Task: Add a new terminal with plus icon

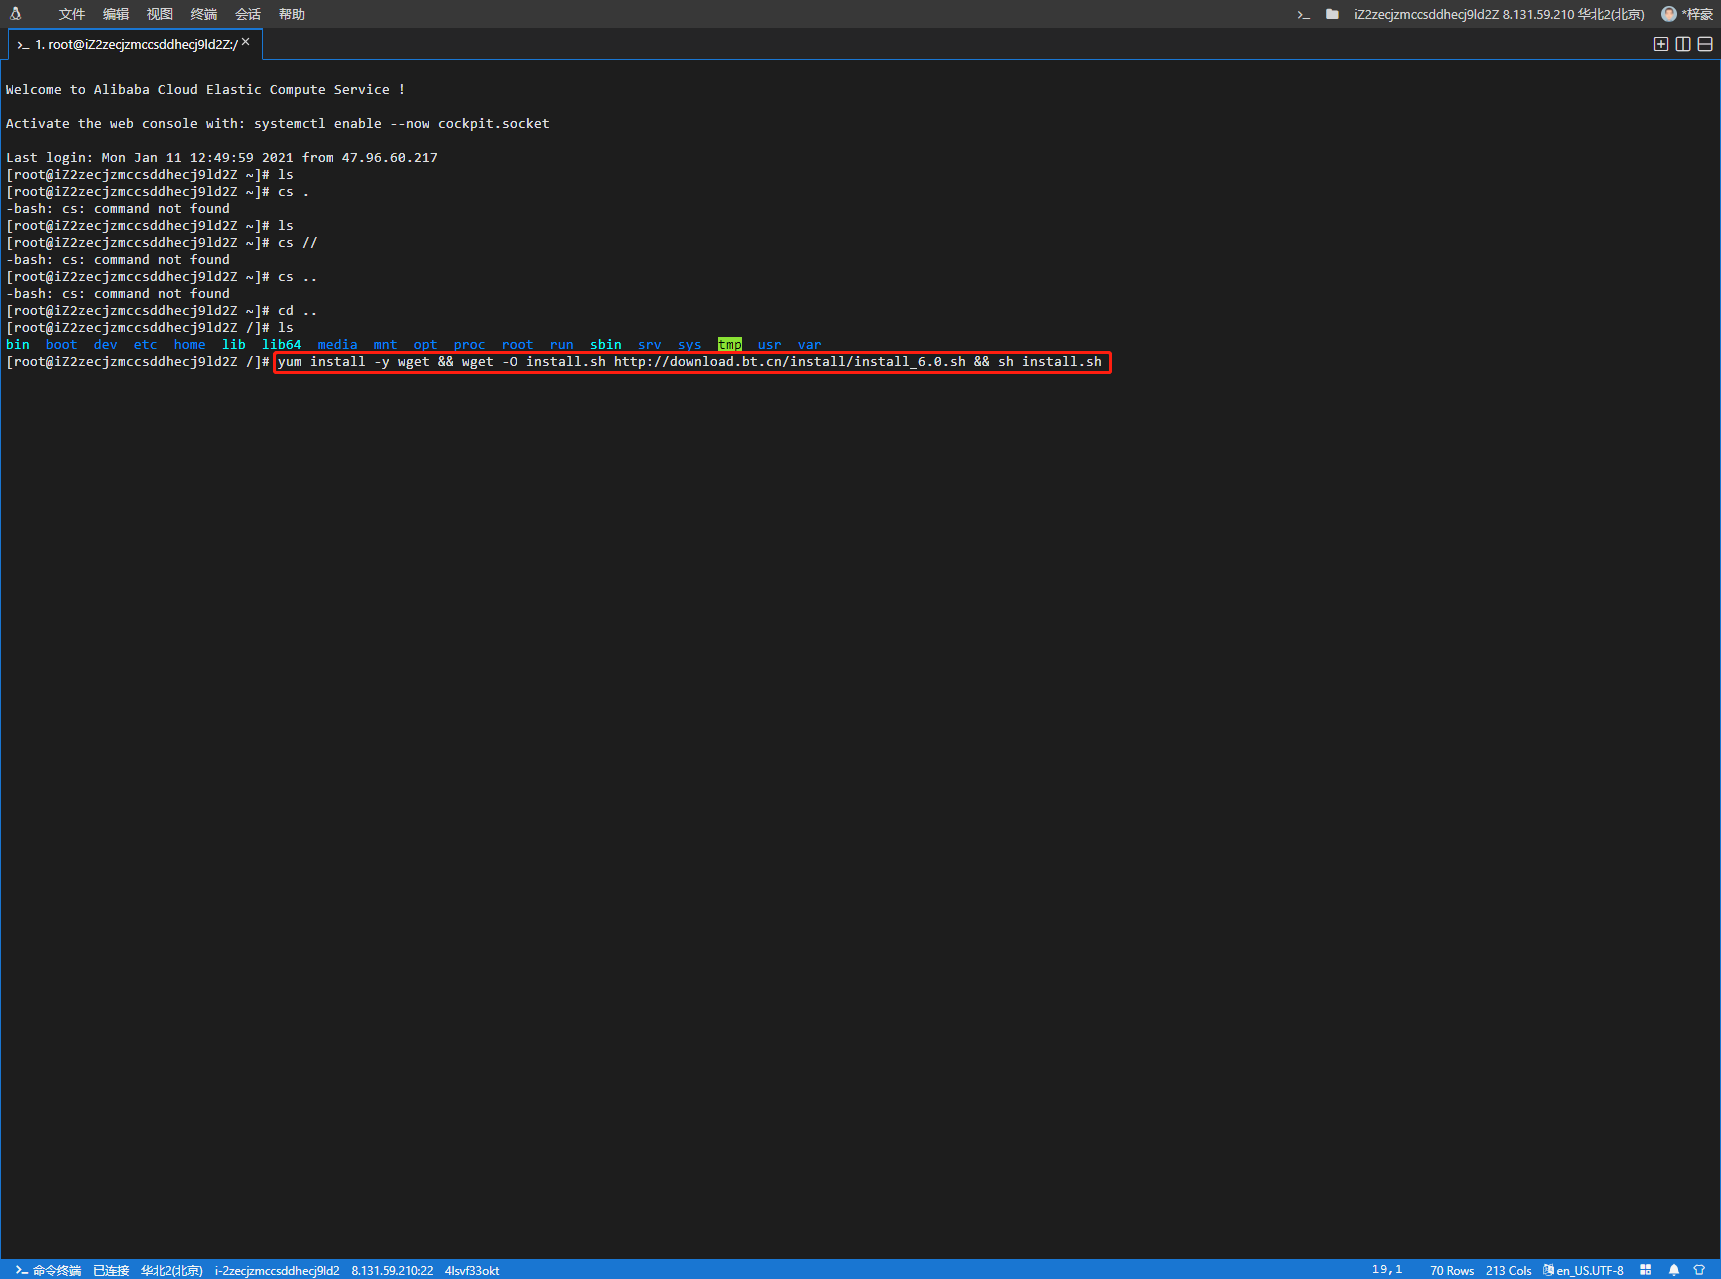Action: pos(1661,44)
